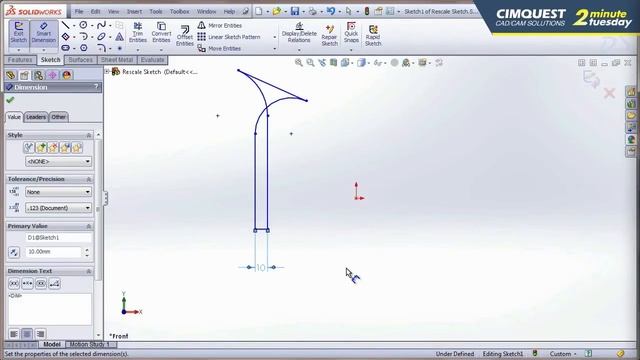This screenshot has height=360, width=640.
Task: Toggle Add Parenthesis in Dimension Text
Action: [14, 283]
